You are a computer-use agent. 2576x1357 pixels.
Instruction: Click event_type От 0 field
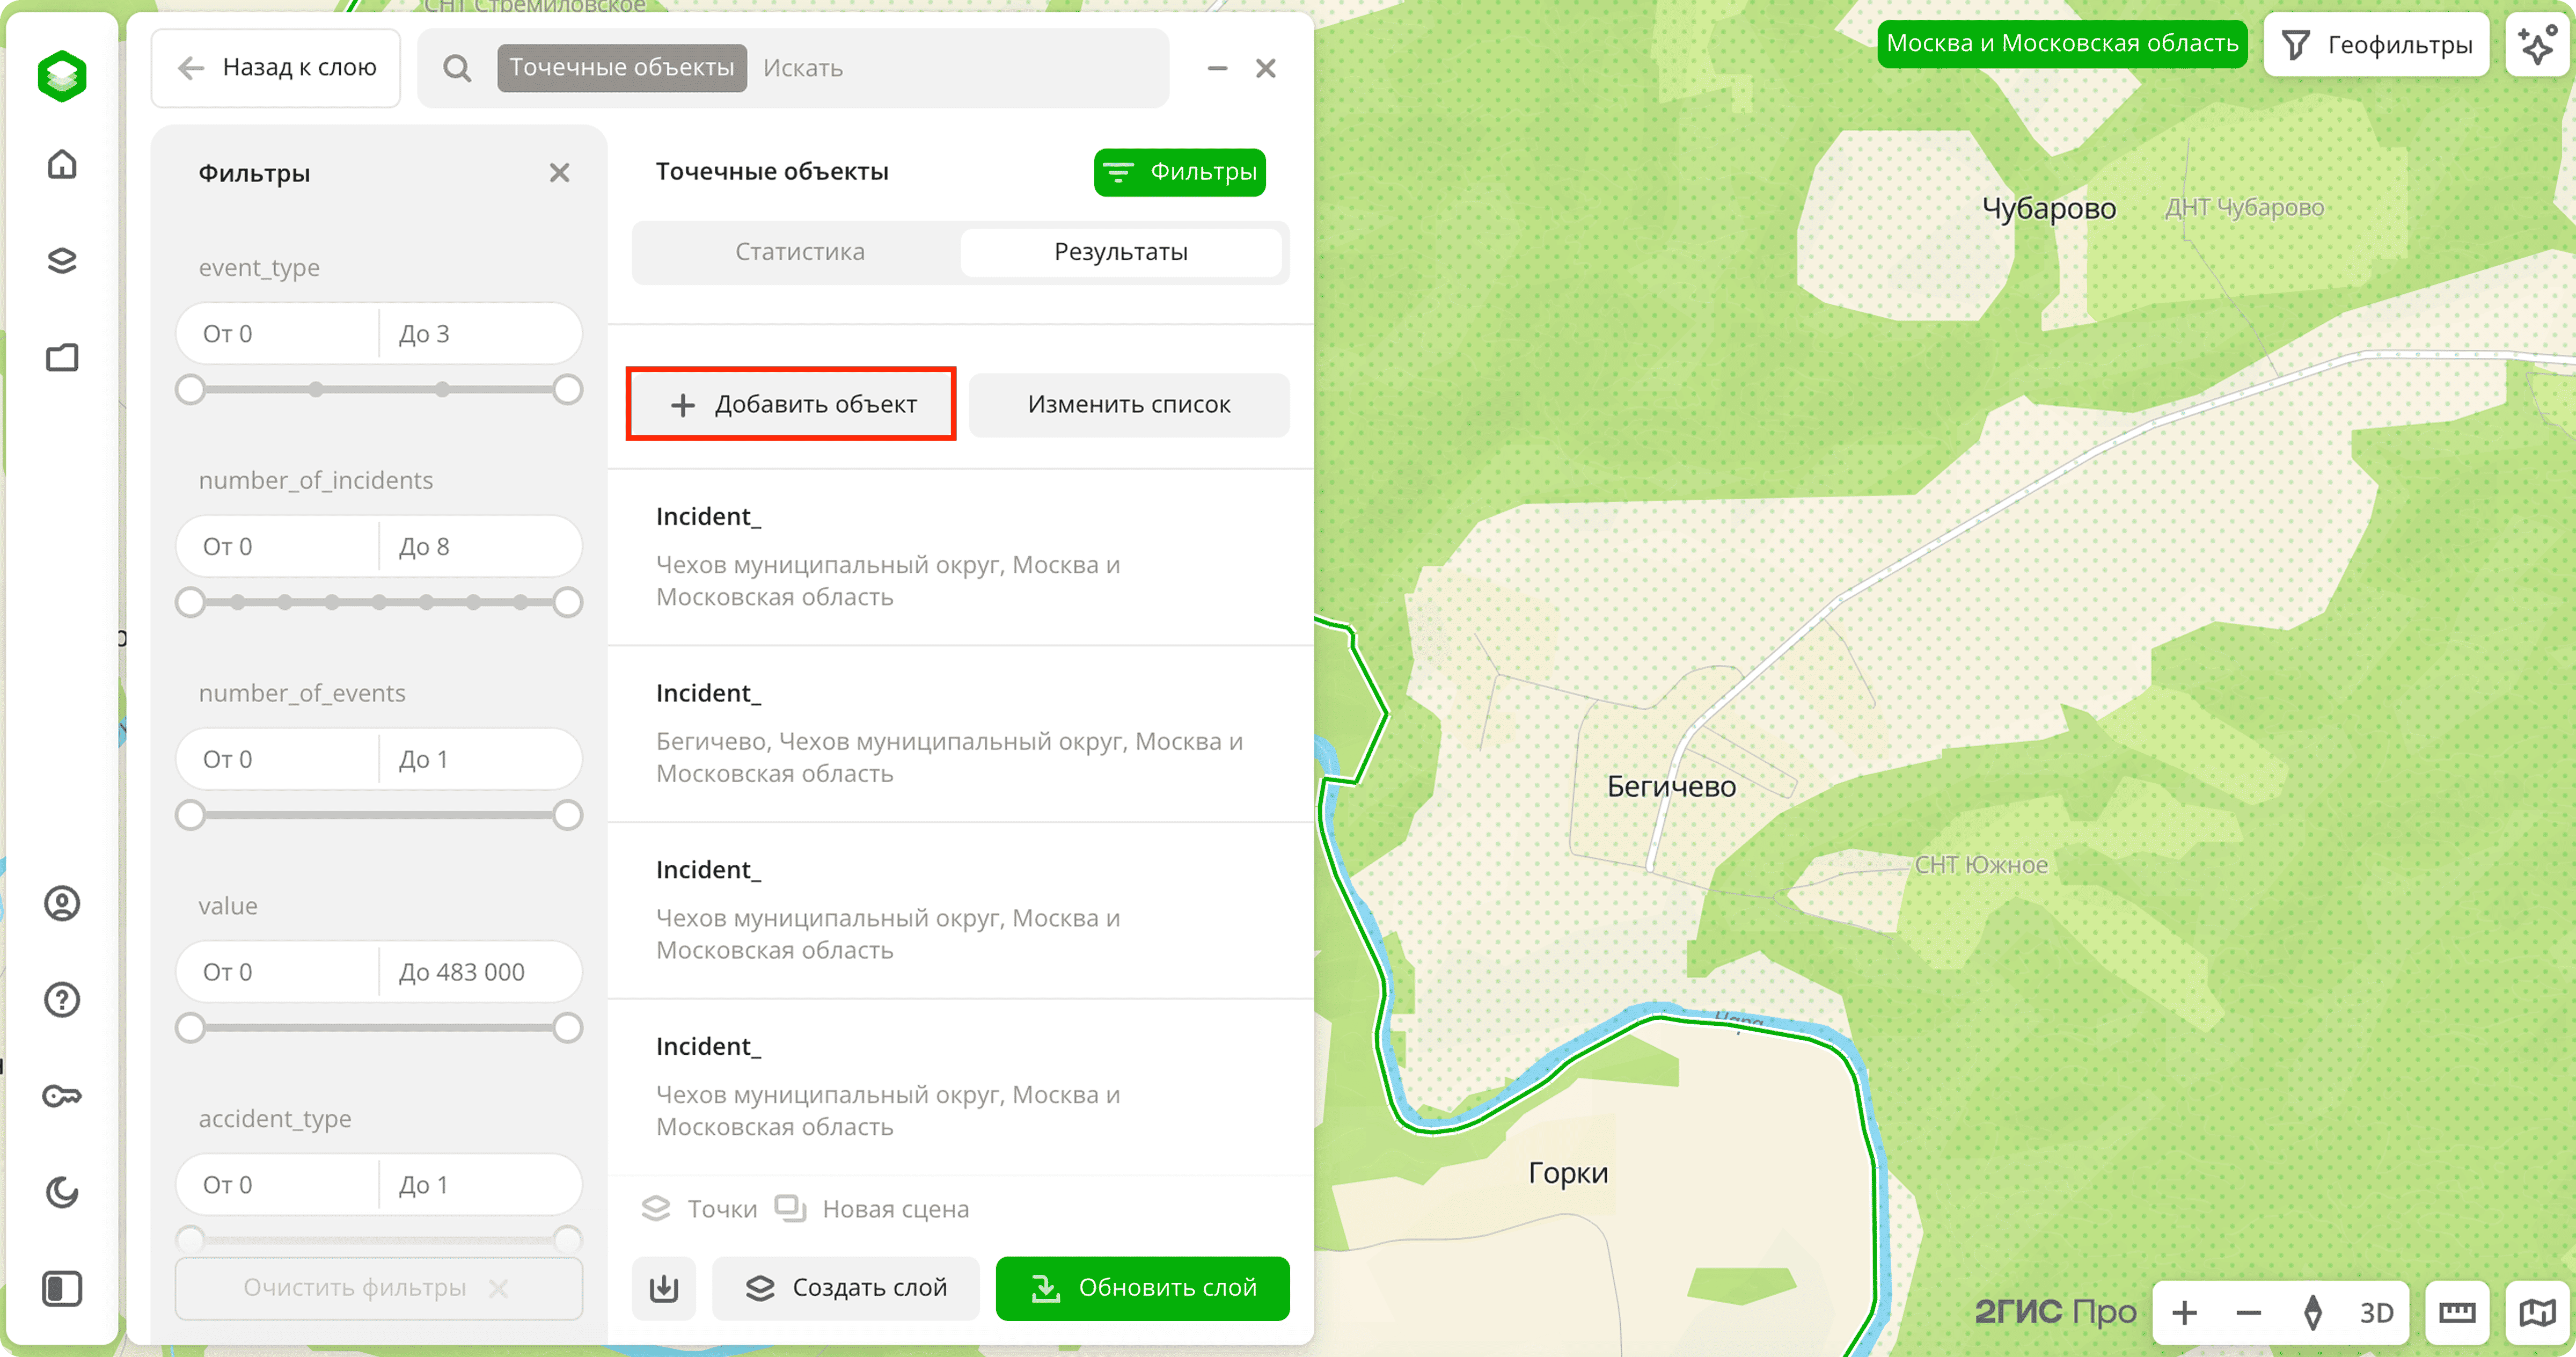(278, 334)
